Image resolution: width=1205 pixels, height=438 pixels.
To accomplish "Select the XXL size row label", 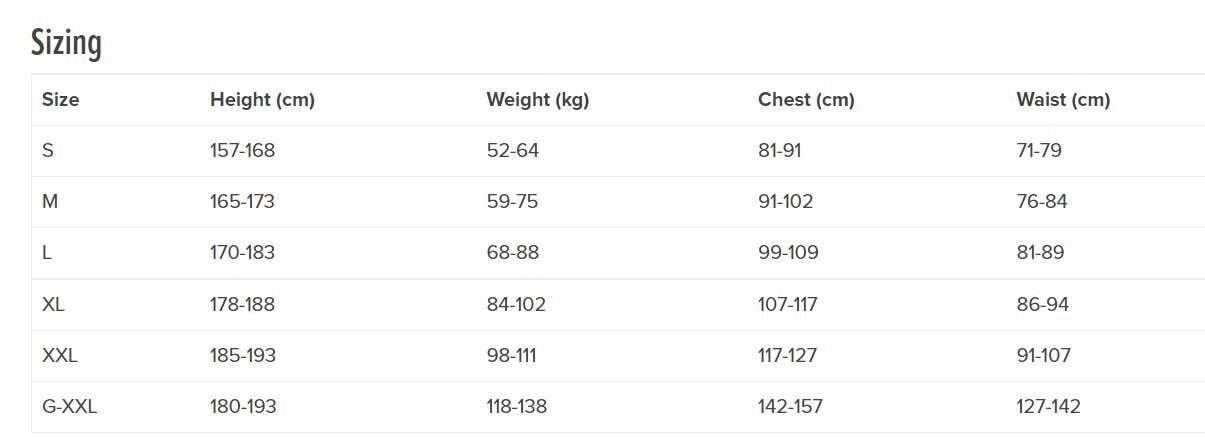I will [x=59, y=355].
